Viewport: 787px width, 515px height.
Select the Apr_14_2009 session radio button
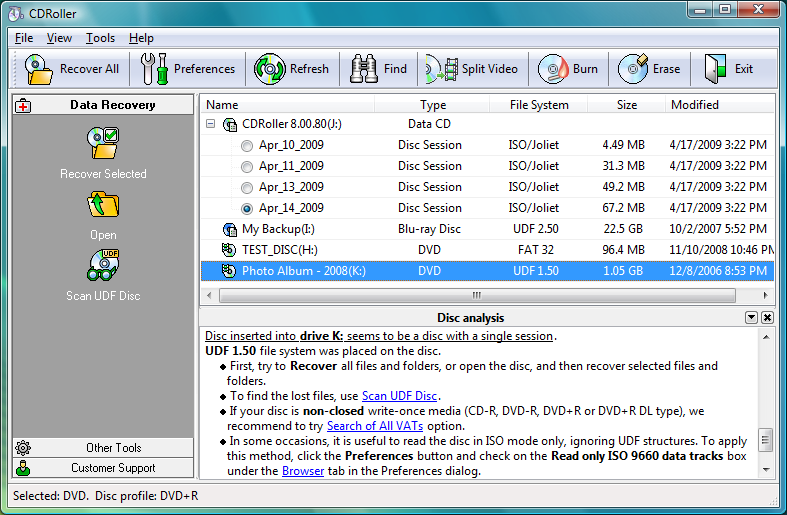pos(246,208)
